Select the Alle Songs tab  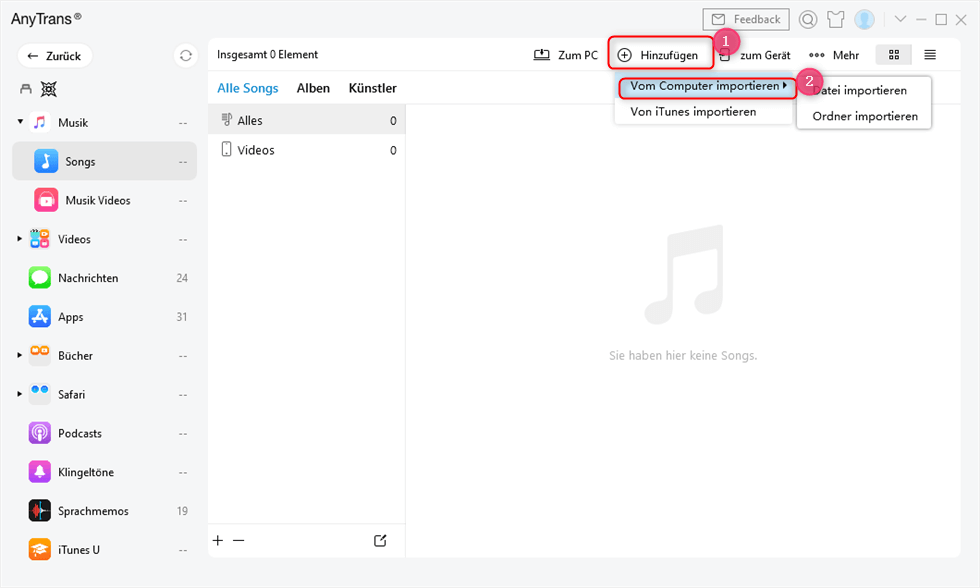point(248,88)
